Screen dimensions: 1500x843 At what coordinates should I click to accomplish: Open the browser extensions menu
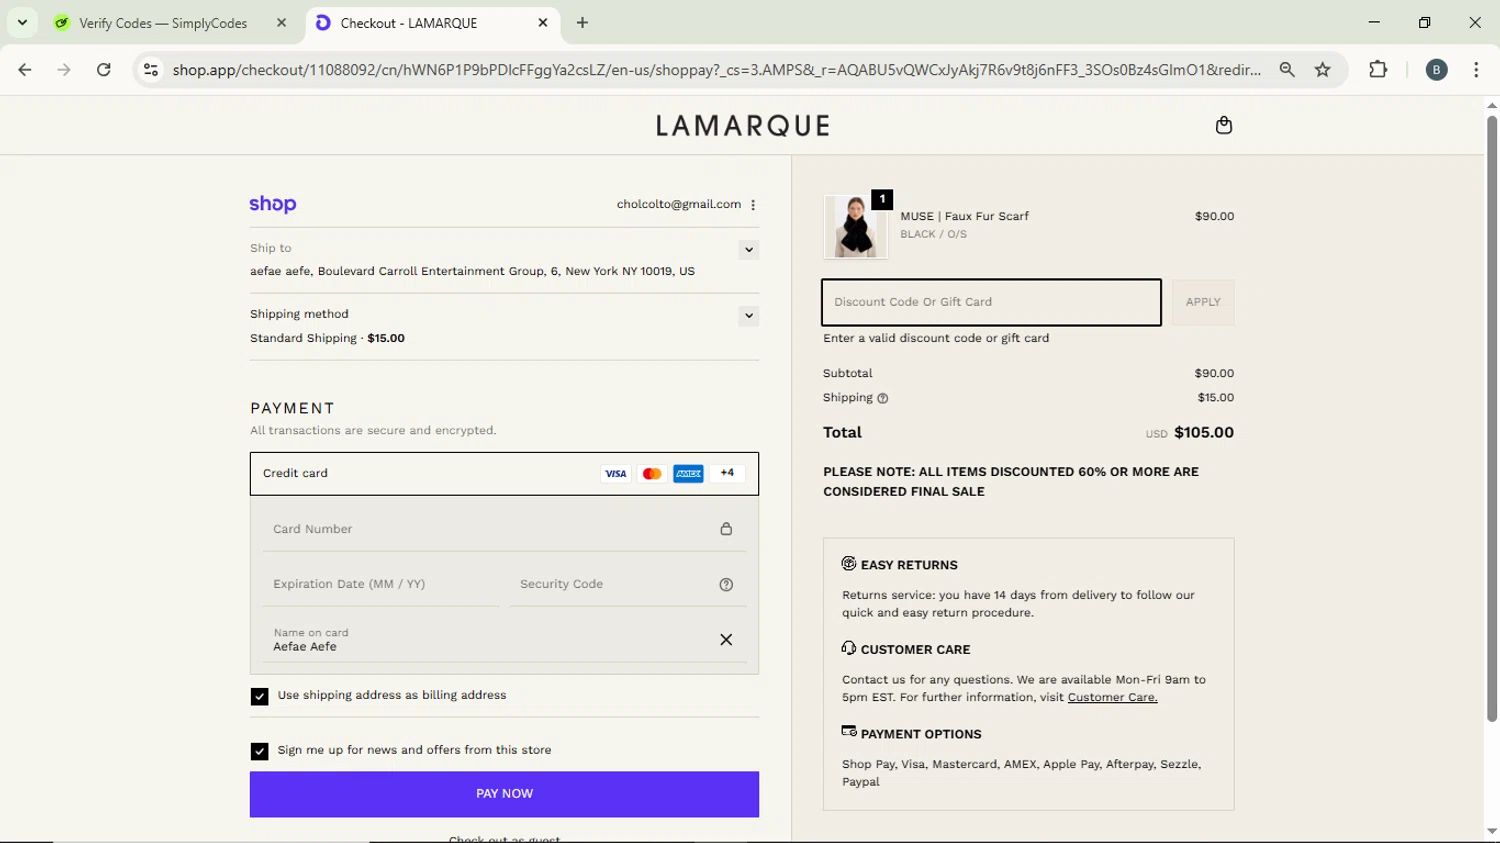point(1378,70)
